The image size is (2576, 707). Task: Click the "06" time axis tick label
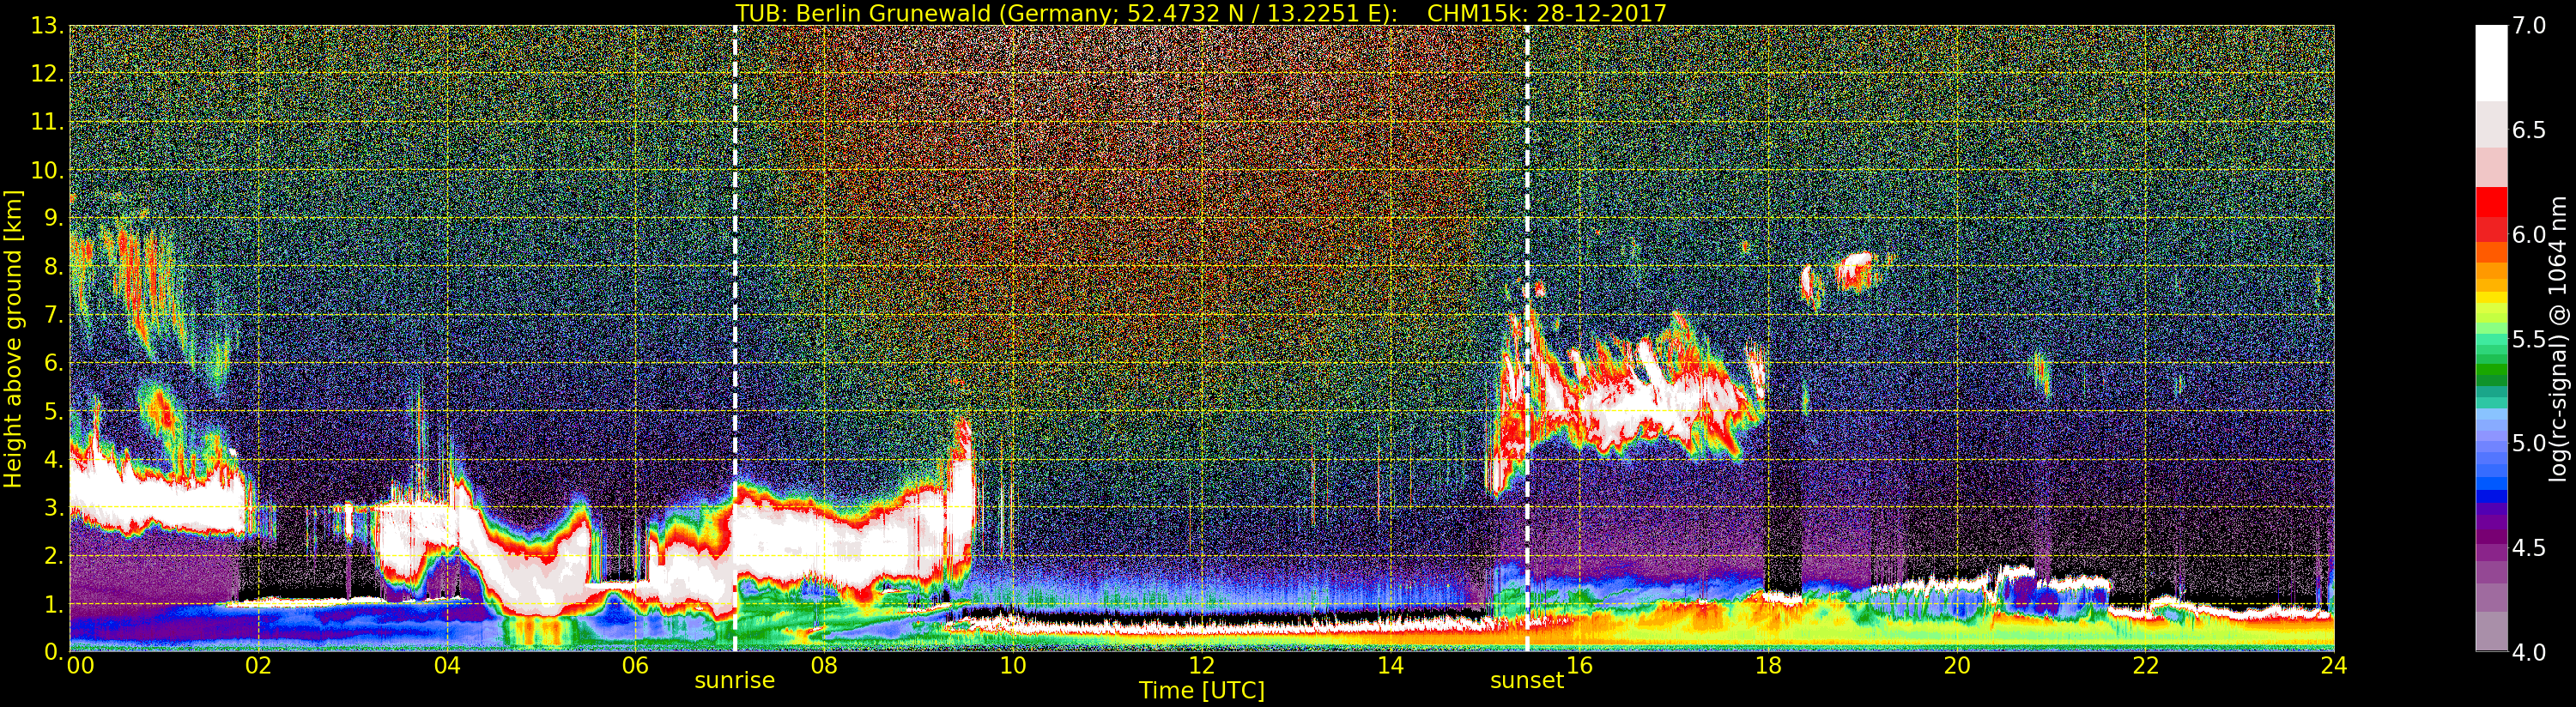pyautogui.click(x=635, y=666)
